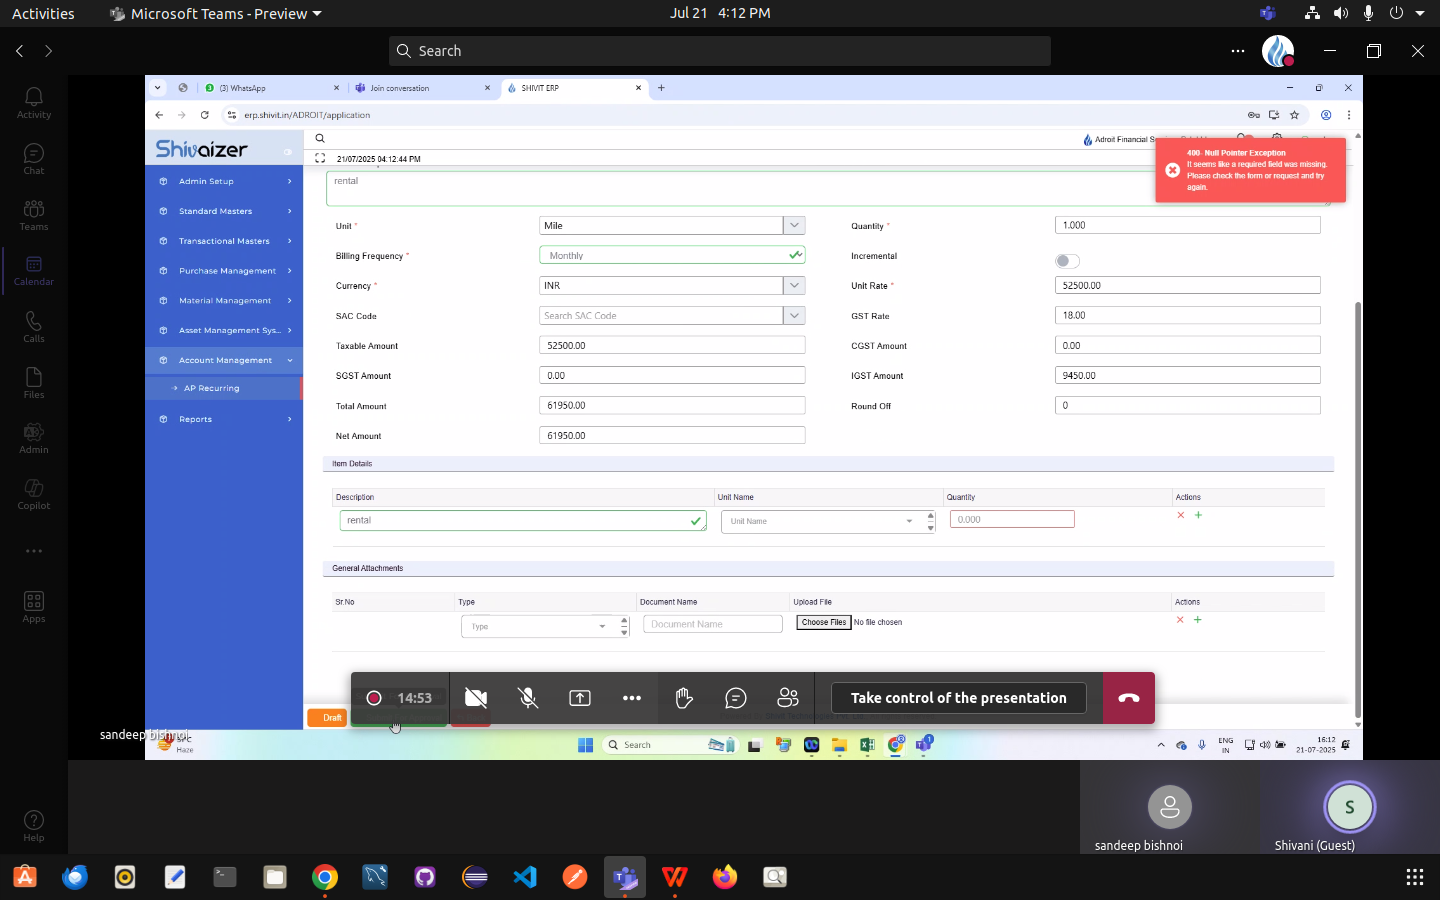Click the Choose Files upload button
This screenshot has width=1440, height=900.
[823, 622]
